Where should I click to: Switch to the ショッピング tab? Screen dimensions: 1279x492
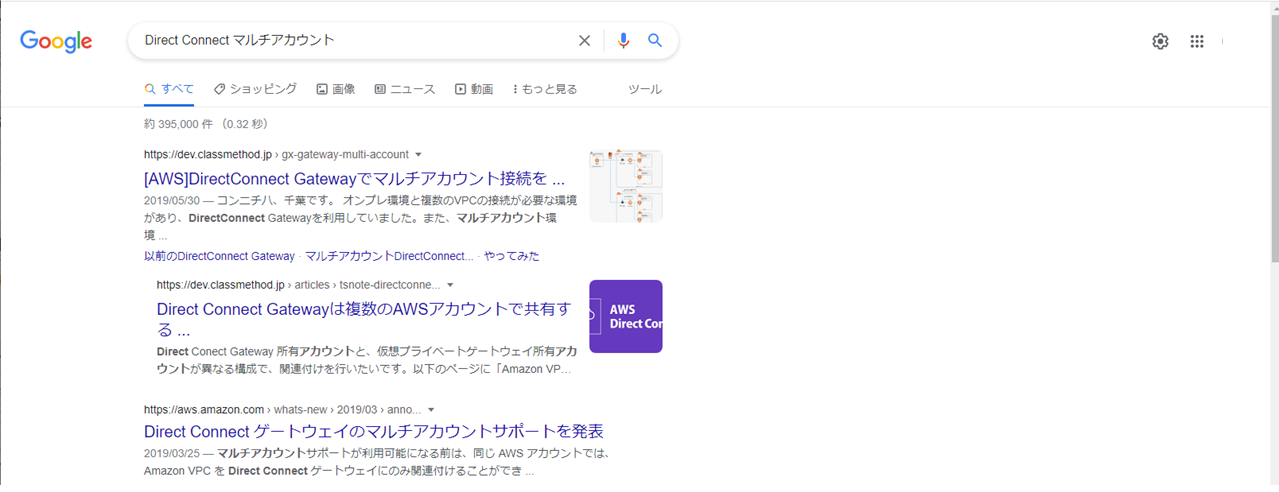pyautogui.click(x=255, y=89)
